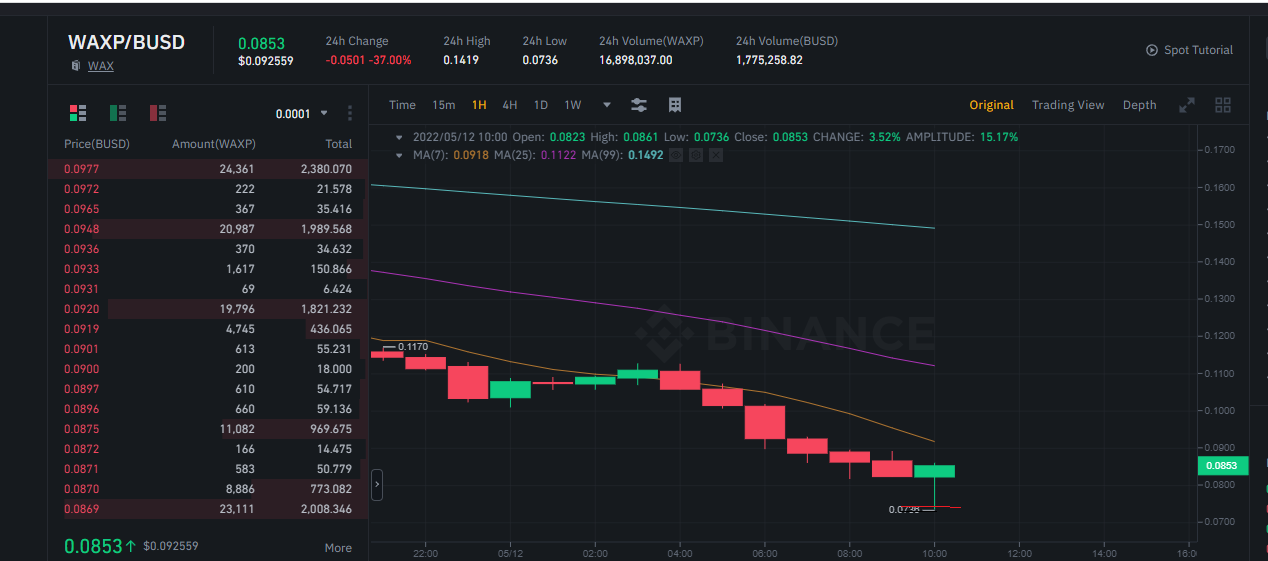This screenshot has height=561, width=1268.
Task: Open the WAX info link
Action: (x=101, y=66)
